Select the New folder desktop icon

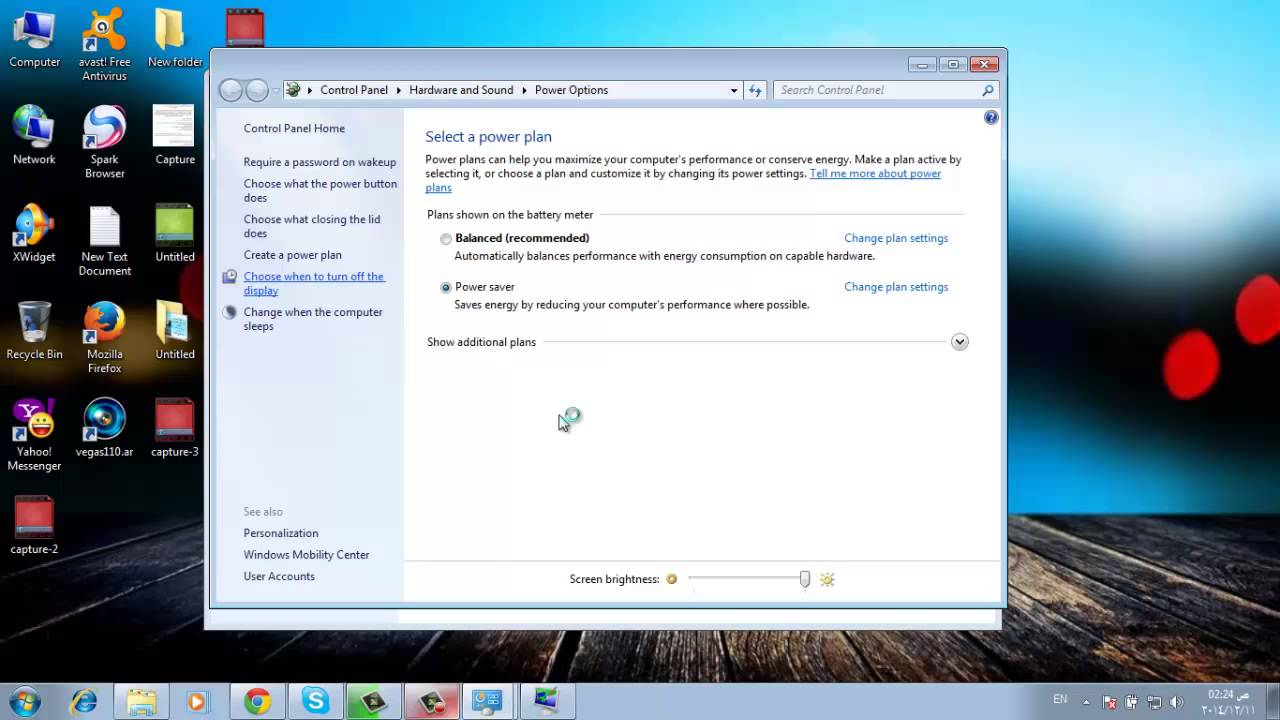pyautogui.click(x=174, y=39)
